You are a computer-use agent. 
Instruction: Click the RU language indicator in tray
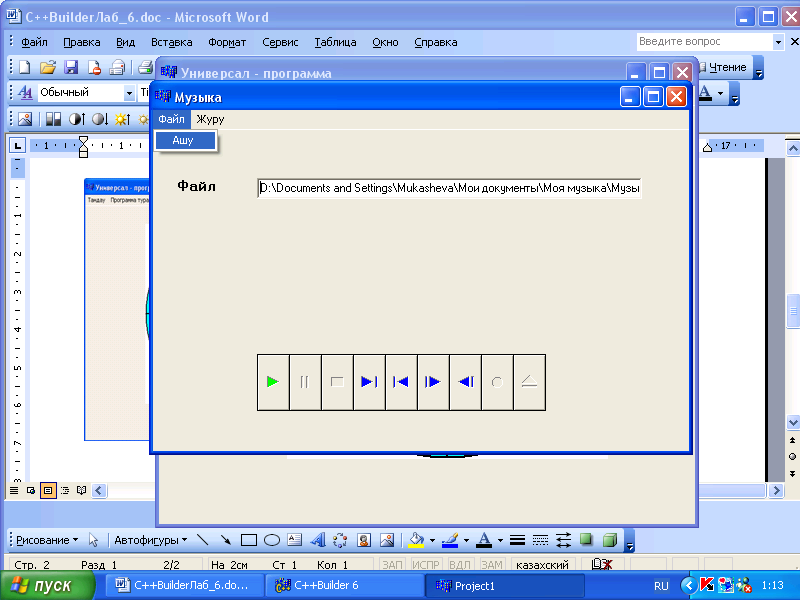[x=661, y=586]
